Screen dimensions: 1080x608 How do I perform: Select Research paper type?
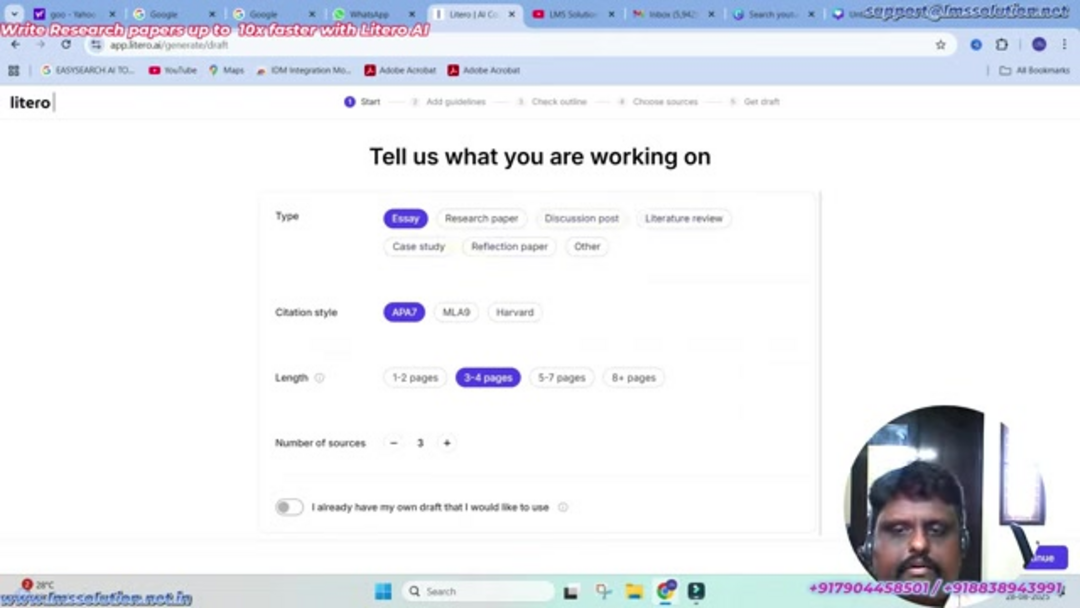[x=481, y=218]
